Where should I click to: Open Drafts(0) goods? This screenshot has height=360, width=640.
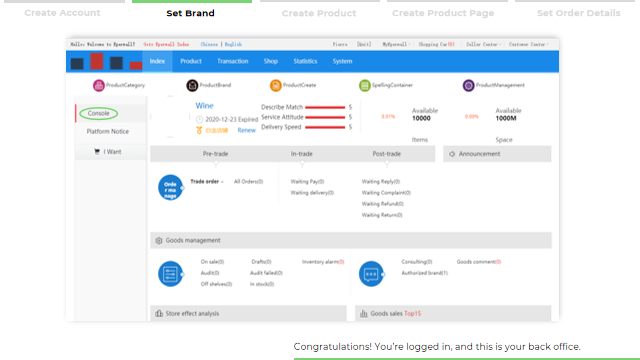tap(261, 262)
